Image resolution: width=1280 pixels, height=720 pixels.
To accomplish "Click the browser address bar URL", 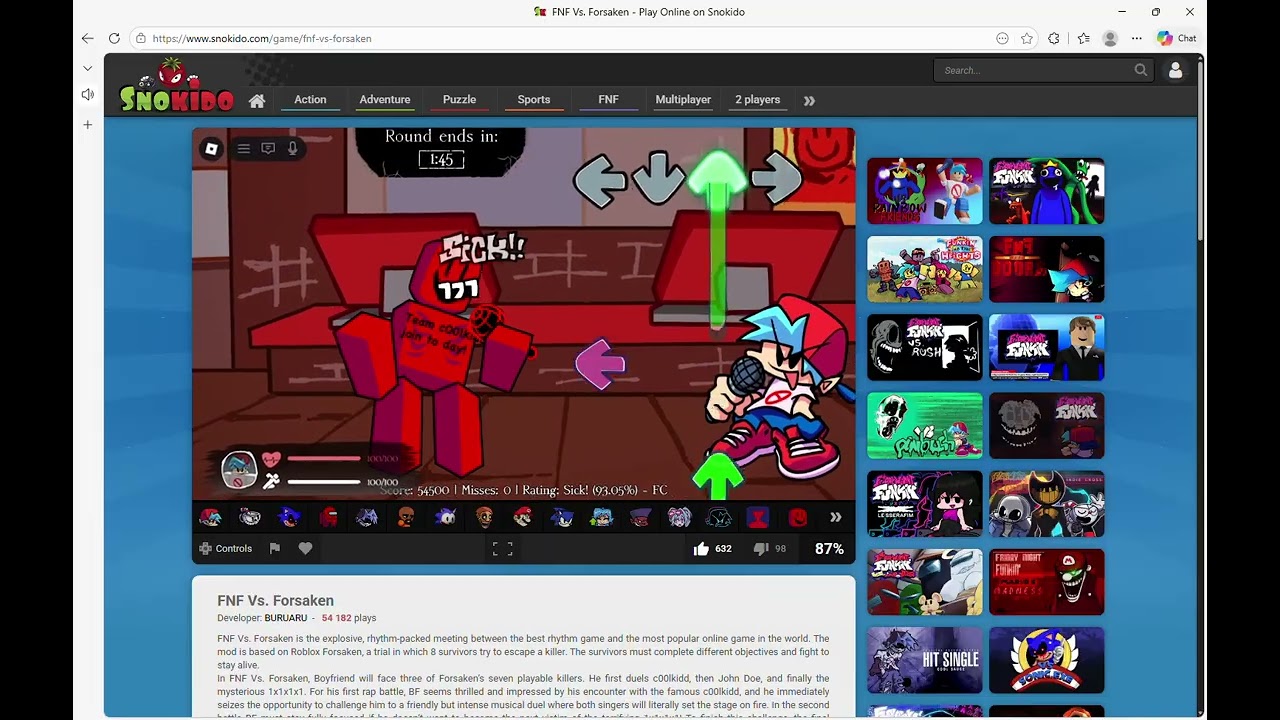I will 262,38.
